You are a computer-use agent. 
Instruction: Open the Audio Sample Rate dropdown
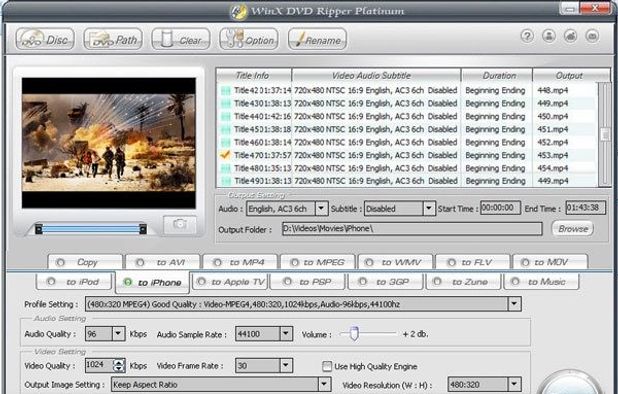tap(286, 334)
